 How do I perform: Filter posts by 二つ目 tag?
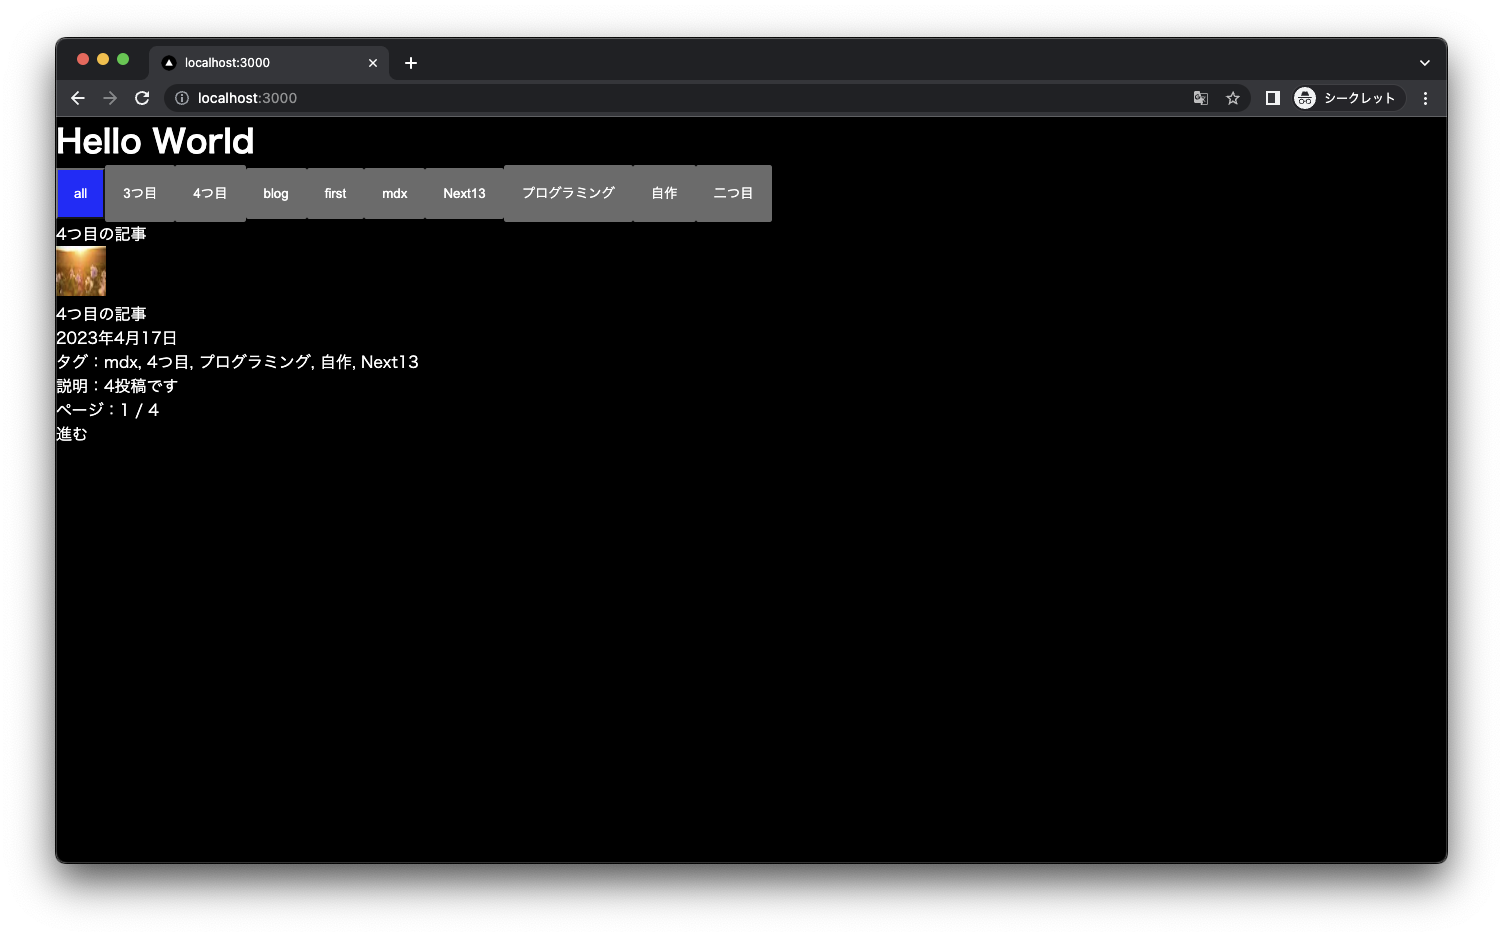(733, 194)
